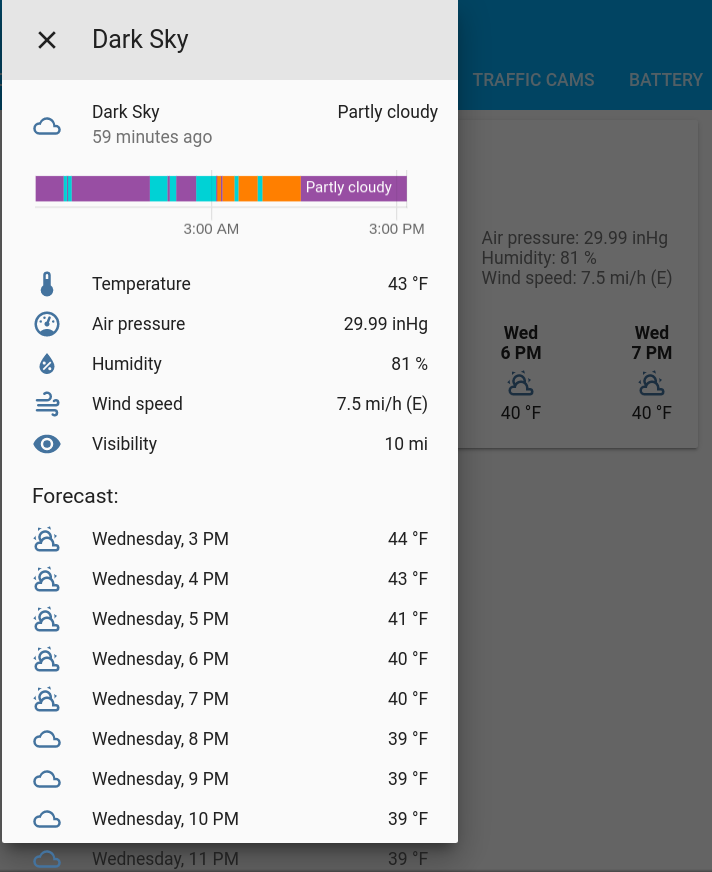Open the BATTERY tab
Image resolution: width=712 pixels, height=872 pixels.
[665, 80]
